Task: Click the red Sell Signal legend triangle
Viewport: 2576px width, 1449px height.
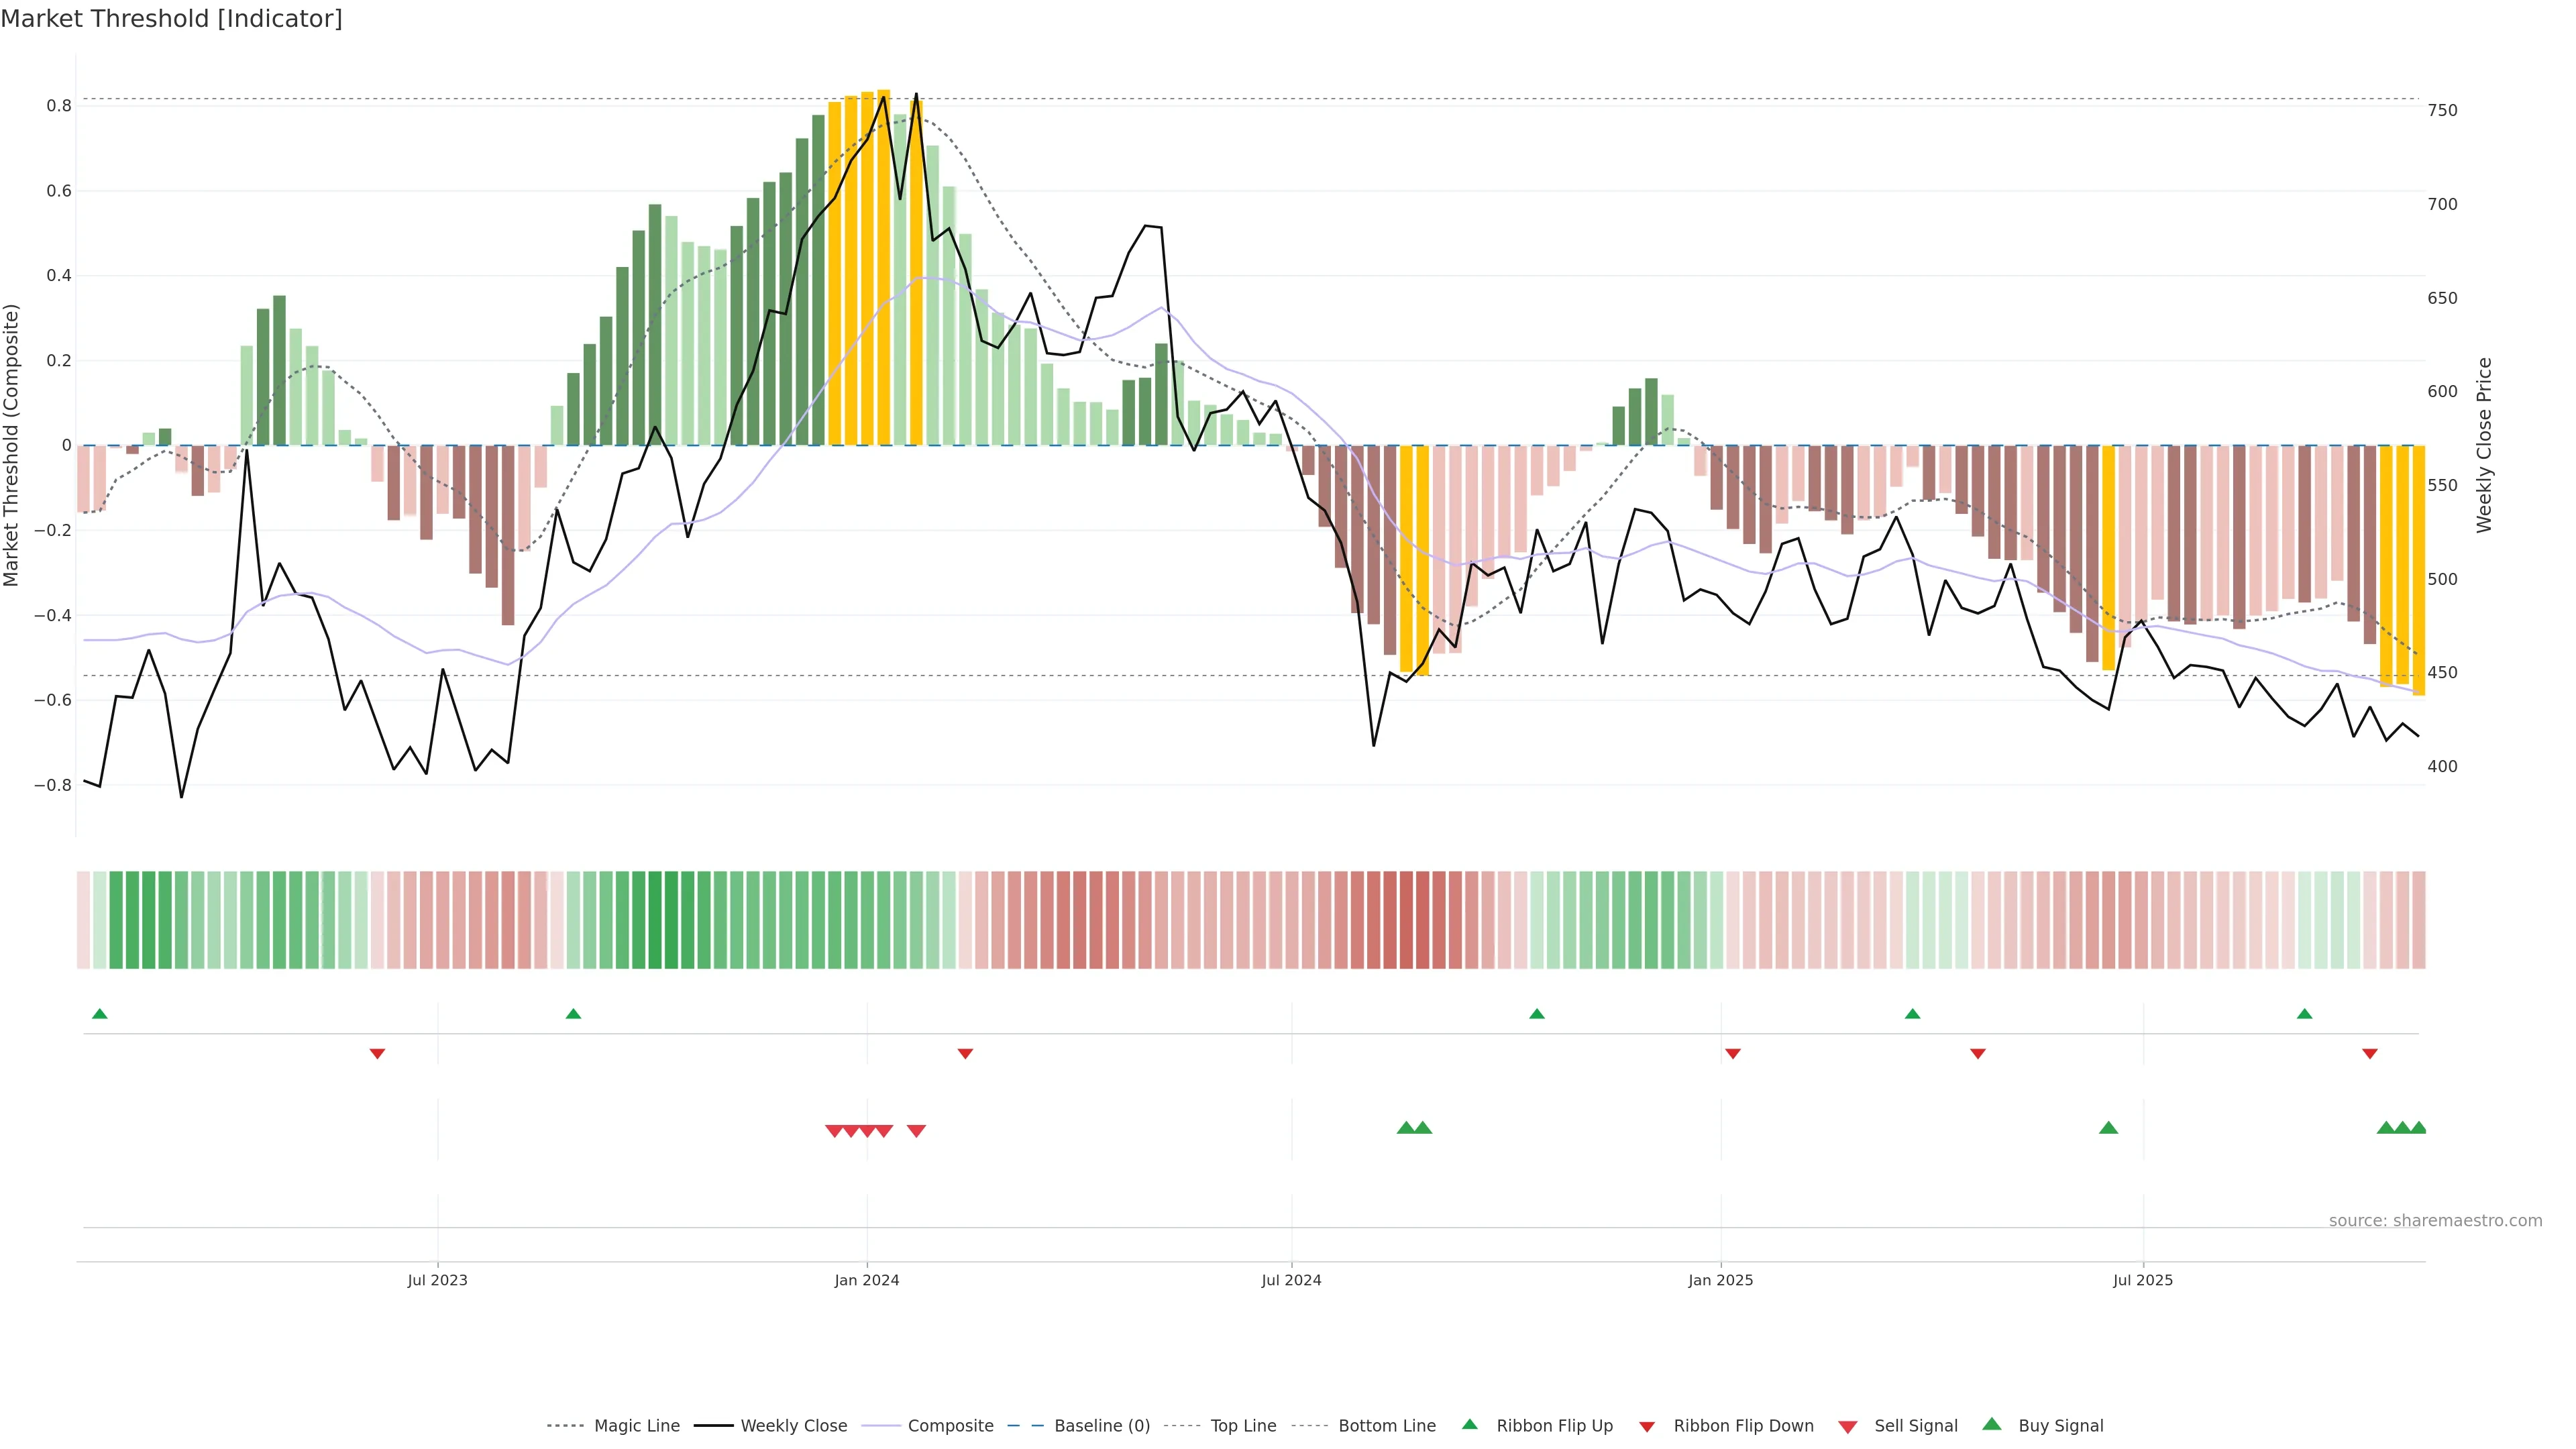Action: [1848, 1427]
